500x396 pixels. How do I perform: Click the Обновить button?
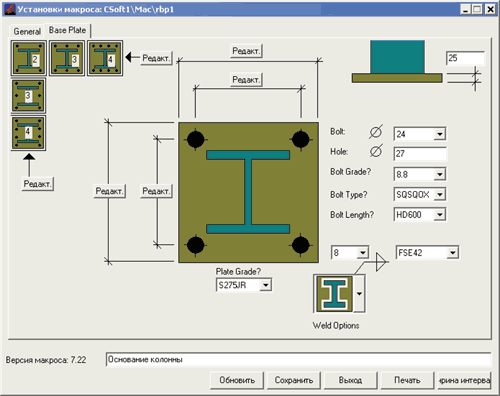coord(237,380)
